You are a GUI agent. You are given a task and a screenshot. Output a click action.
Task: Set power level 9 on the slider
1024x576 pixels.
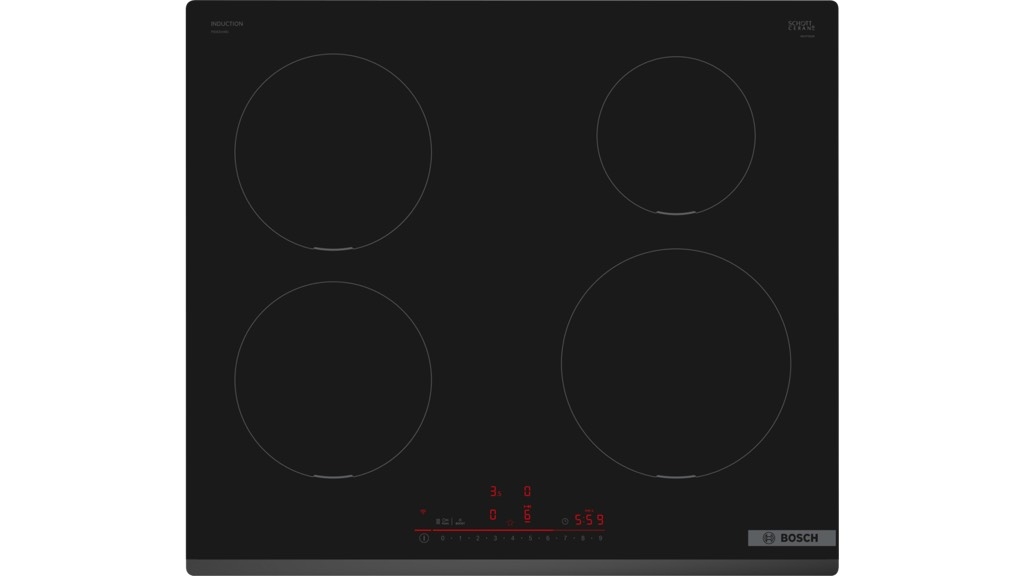[600, 539]
